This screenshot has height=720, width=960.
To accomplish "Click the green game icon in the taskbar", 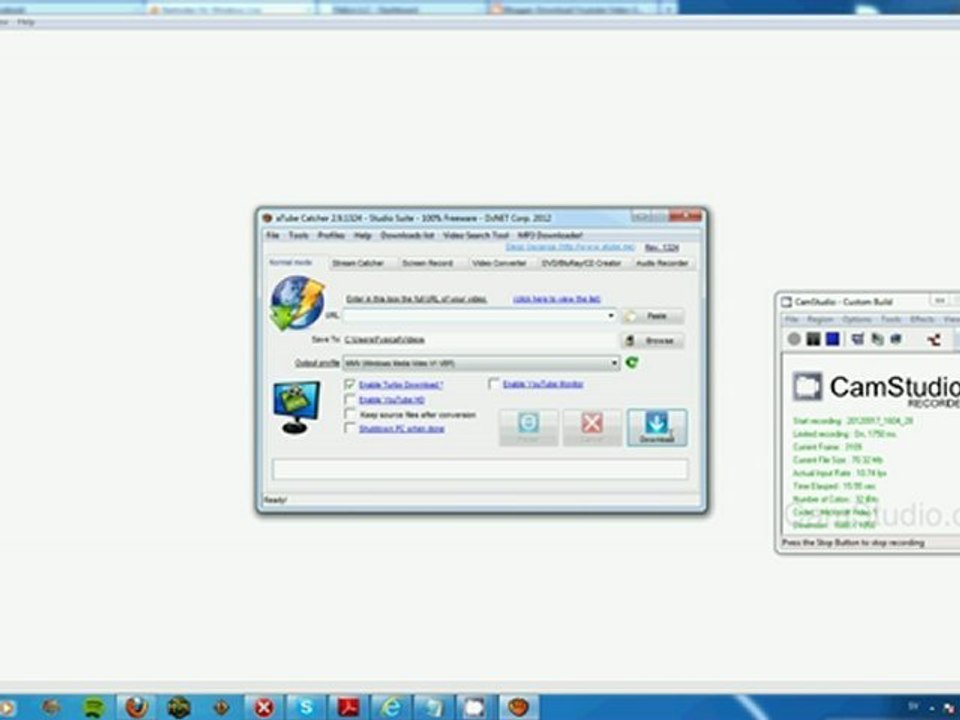I will [x=179, y=708].
